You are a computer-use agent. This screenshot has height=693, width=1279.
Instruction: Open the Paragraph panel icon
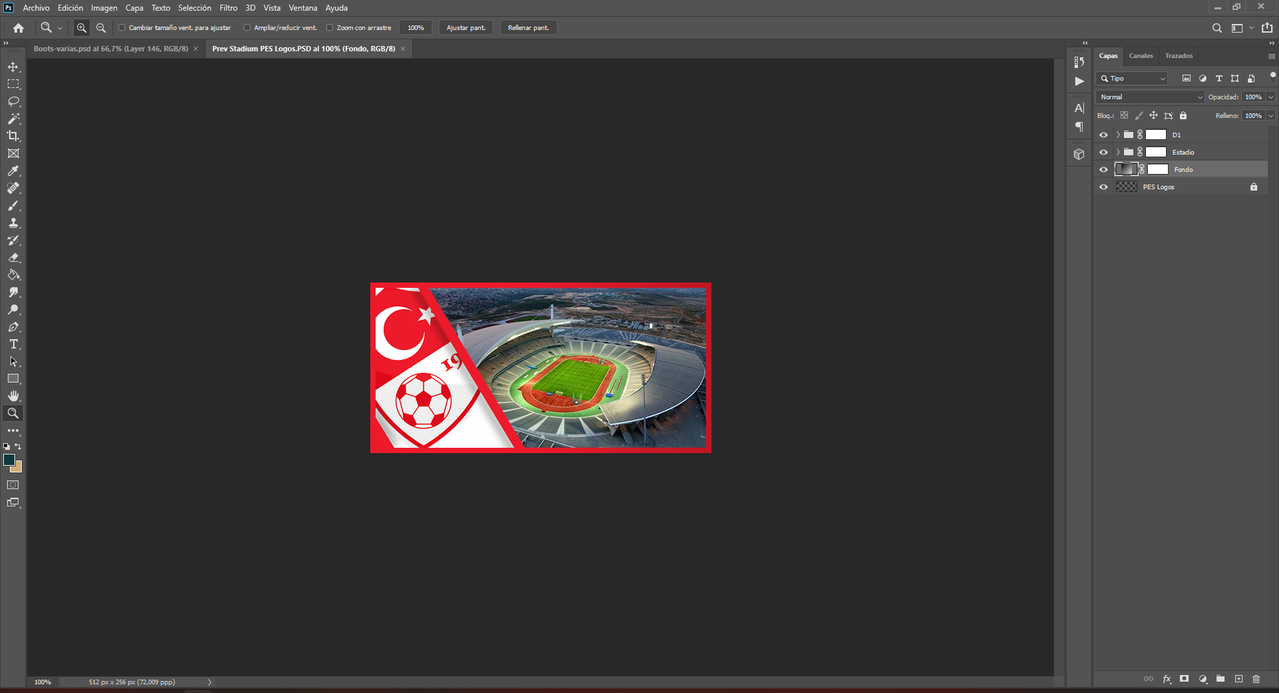pos(1079,127)
